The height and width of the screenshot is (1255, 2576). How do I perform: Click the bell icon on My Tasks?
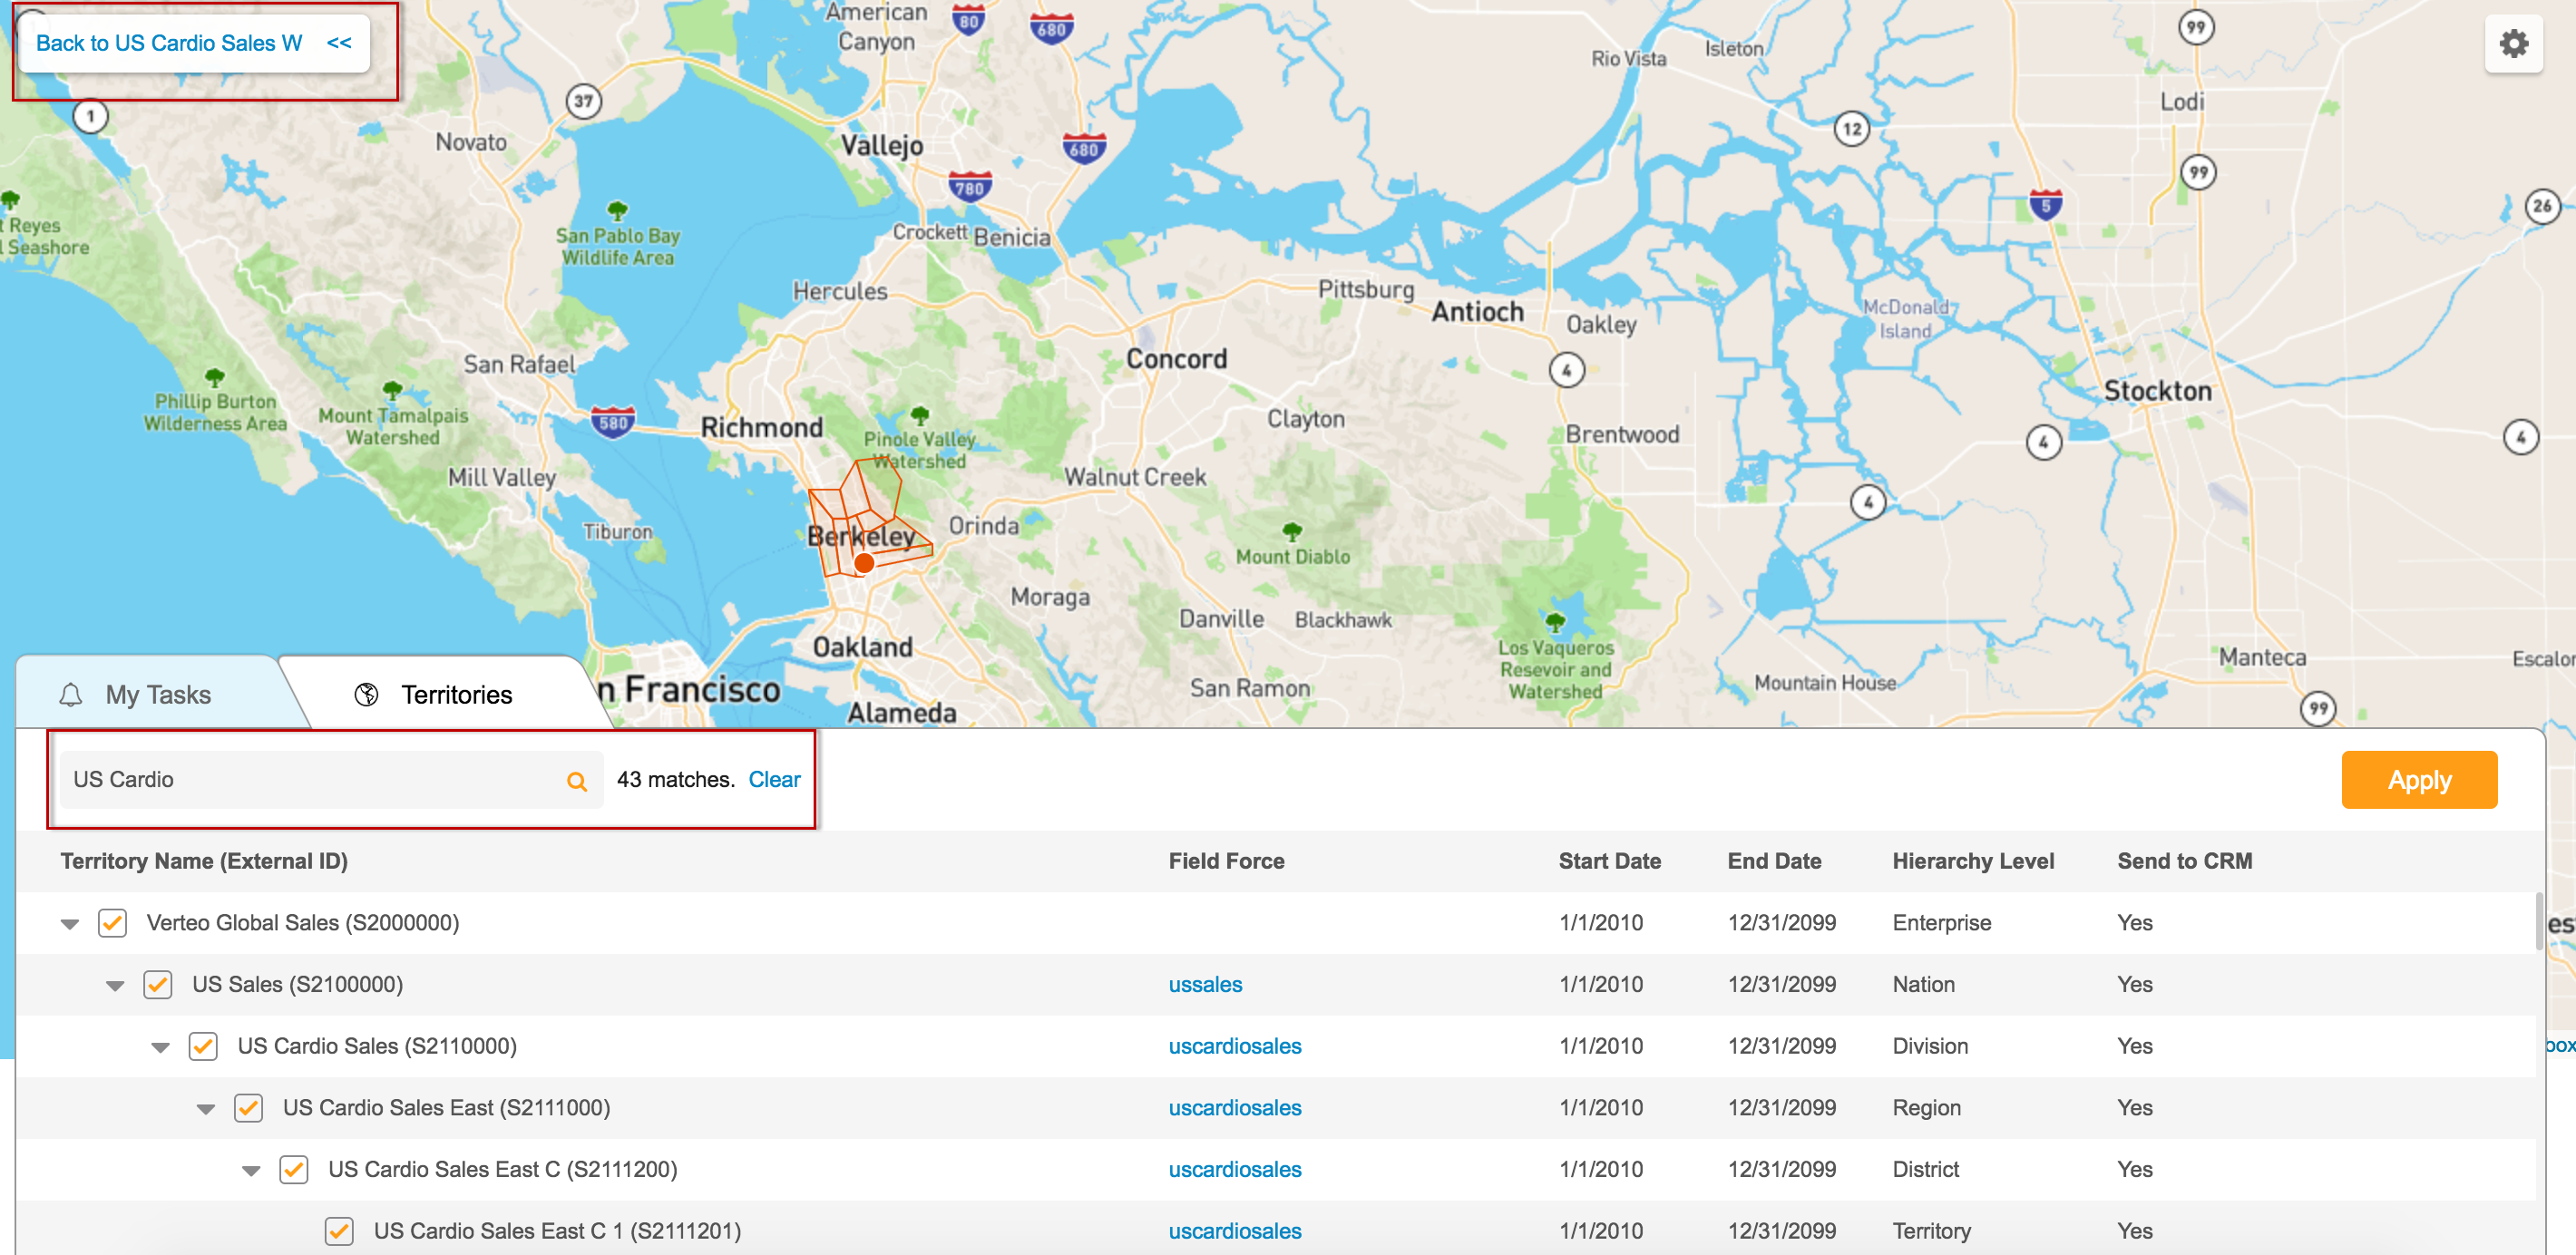tap(71, 695)
